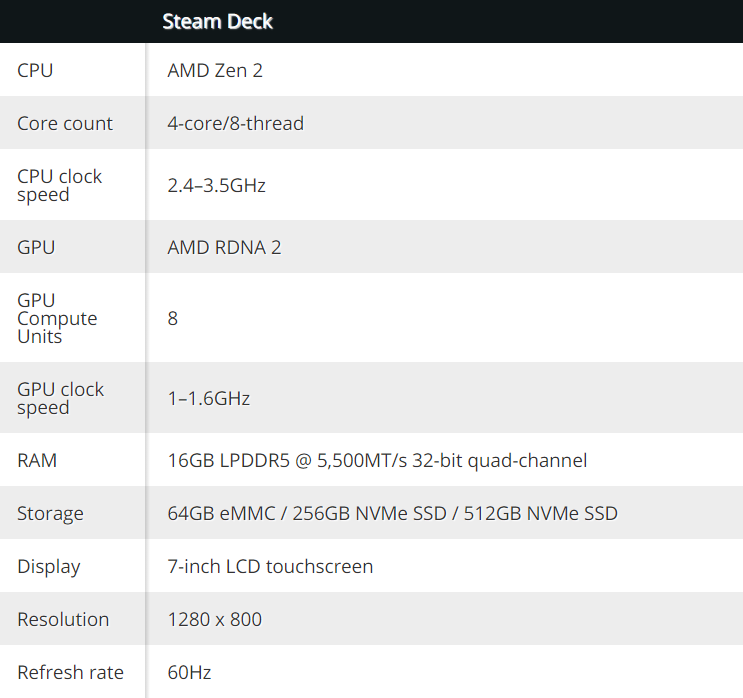
Task: Select the GPU row label
Action: coord(36,247)
